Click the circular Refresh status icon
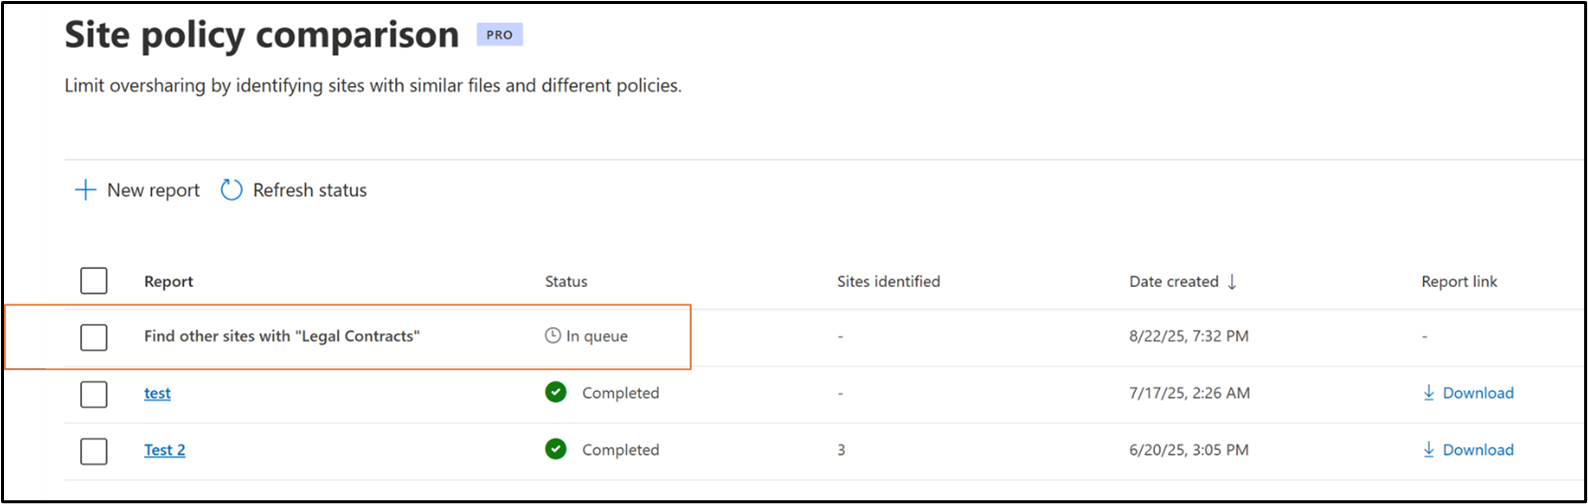The width and height of the screenshot is (1588, 504). point(232,190)
